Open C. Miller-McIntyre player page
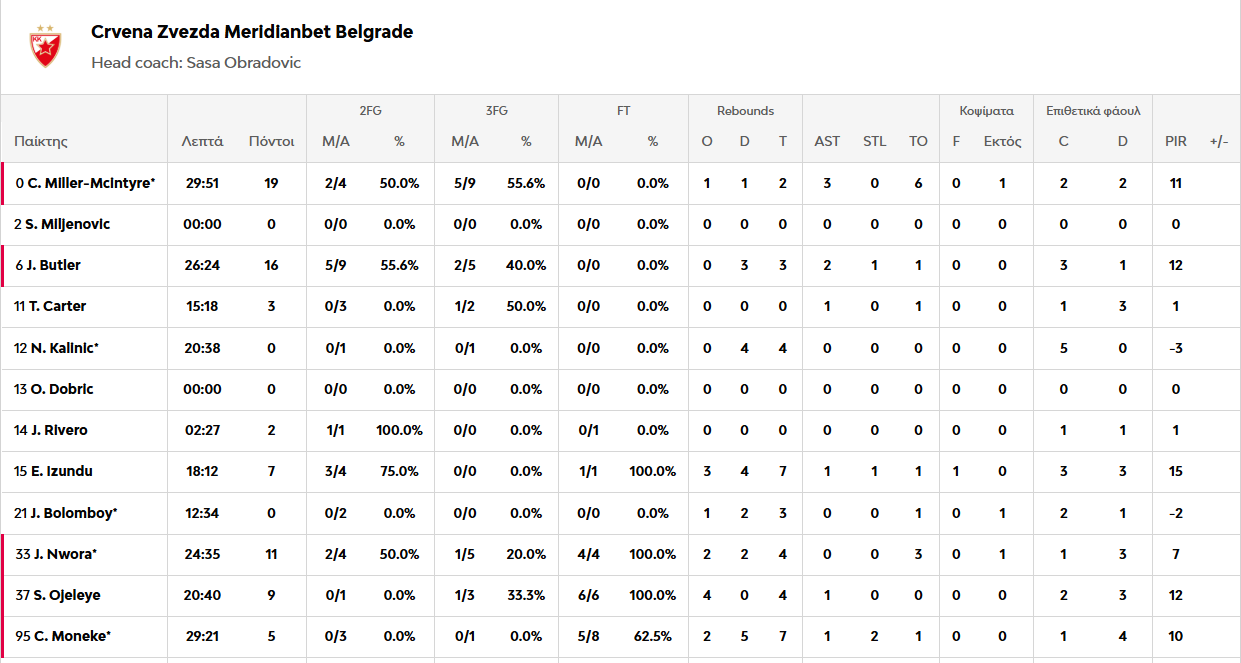This screenshot has height=663, width=1241. click(91, 183)
